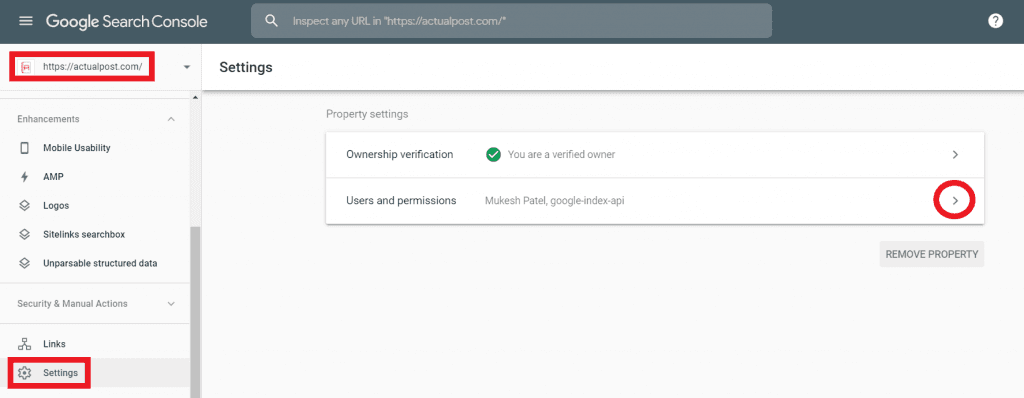1024x398 pixels.
Task: Click the URL inspection search field
Action: click(511, 21)
